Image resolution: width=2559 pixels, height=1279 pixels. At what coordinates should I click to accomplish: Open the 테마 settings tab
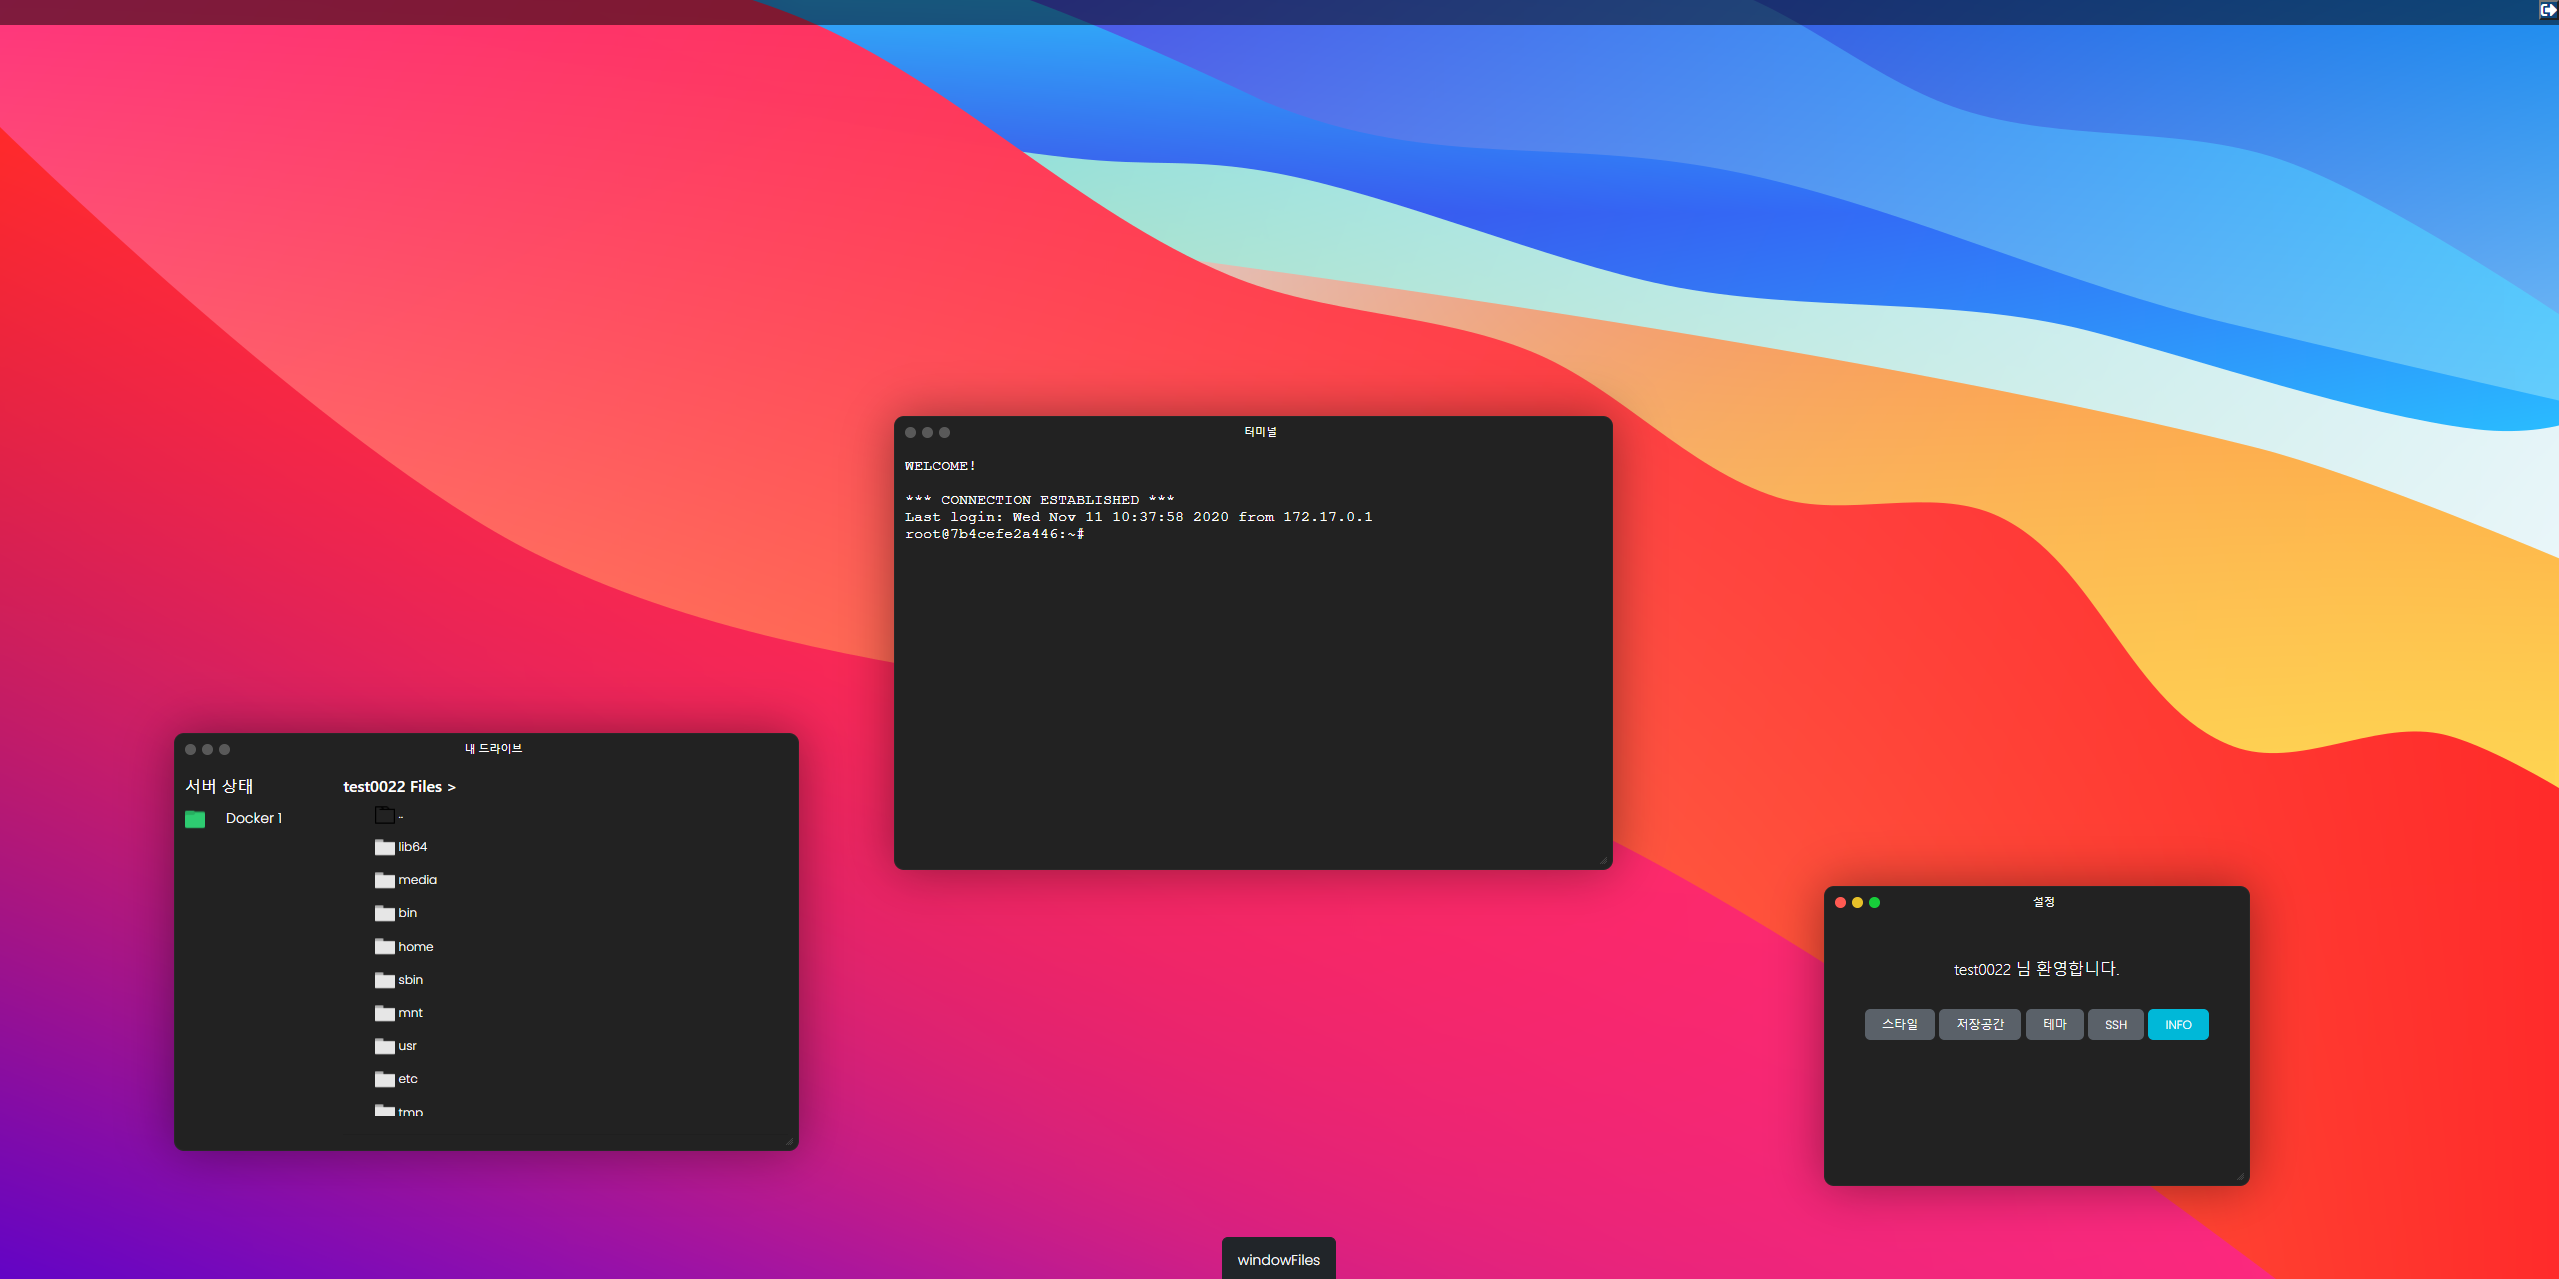2054,1024
